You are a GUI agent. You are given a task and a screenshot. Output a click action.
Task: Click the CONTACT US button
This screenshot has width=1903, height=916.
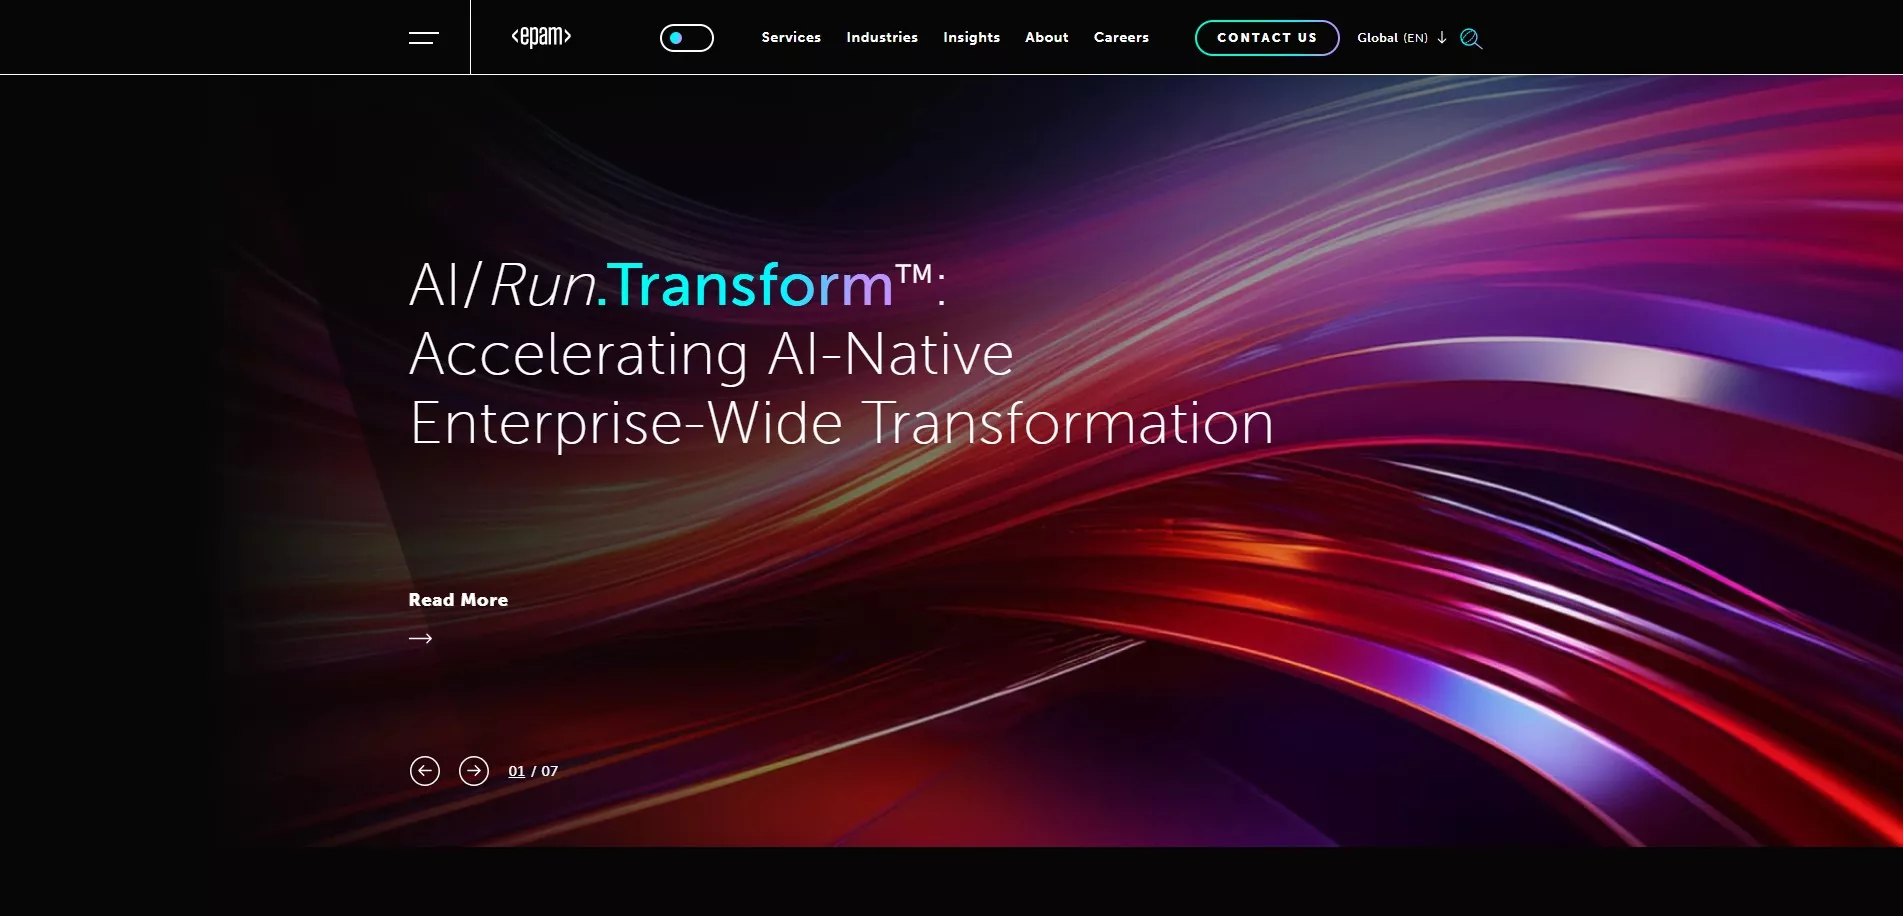coord(1266,37)
